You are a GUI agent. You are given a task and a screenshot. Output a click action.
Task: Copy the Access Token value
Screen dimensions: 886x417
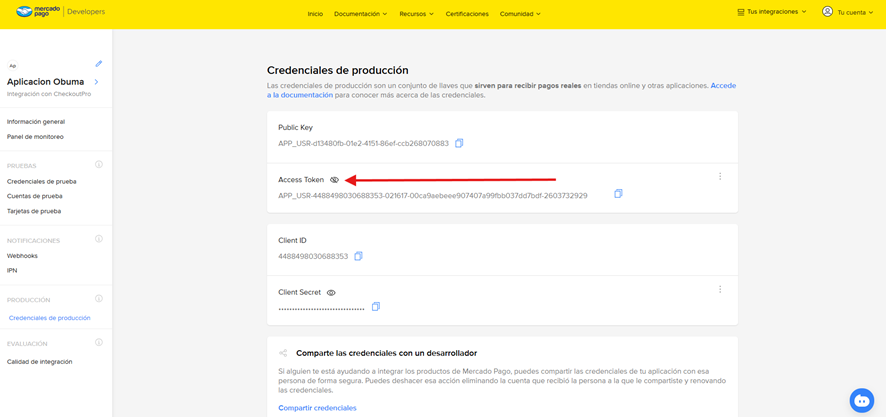[618, 194]
